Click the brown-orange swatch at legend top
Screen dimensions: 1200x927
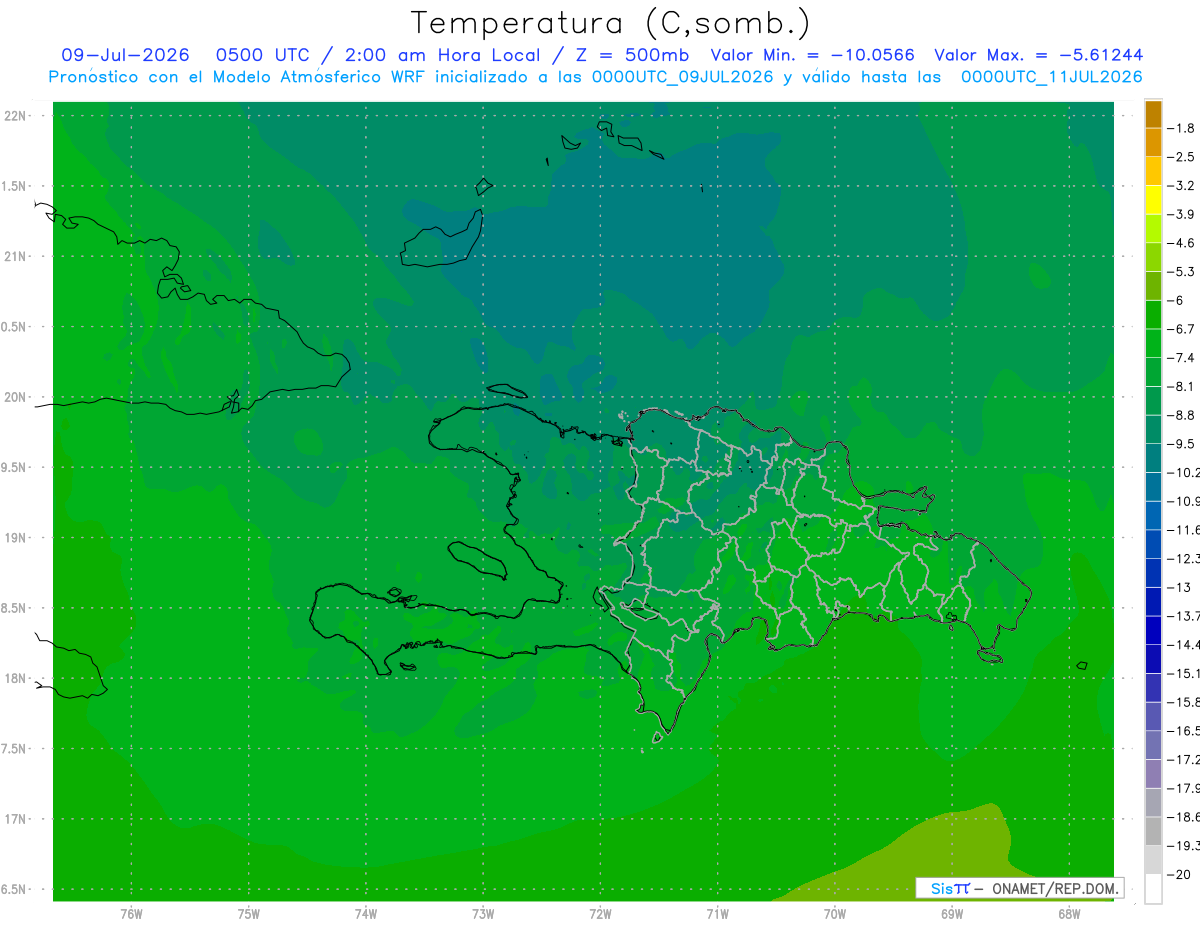[1153, 115]
